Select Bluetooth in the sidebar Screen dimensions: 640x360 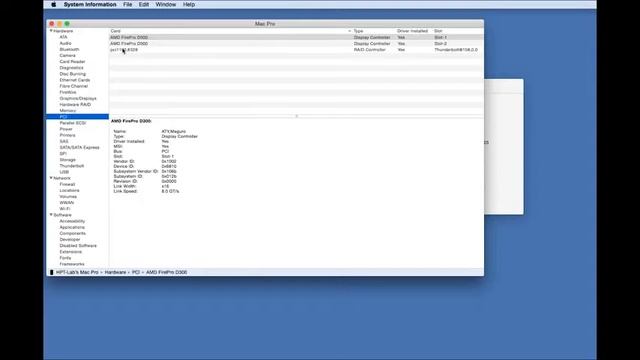point(69,49)
